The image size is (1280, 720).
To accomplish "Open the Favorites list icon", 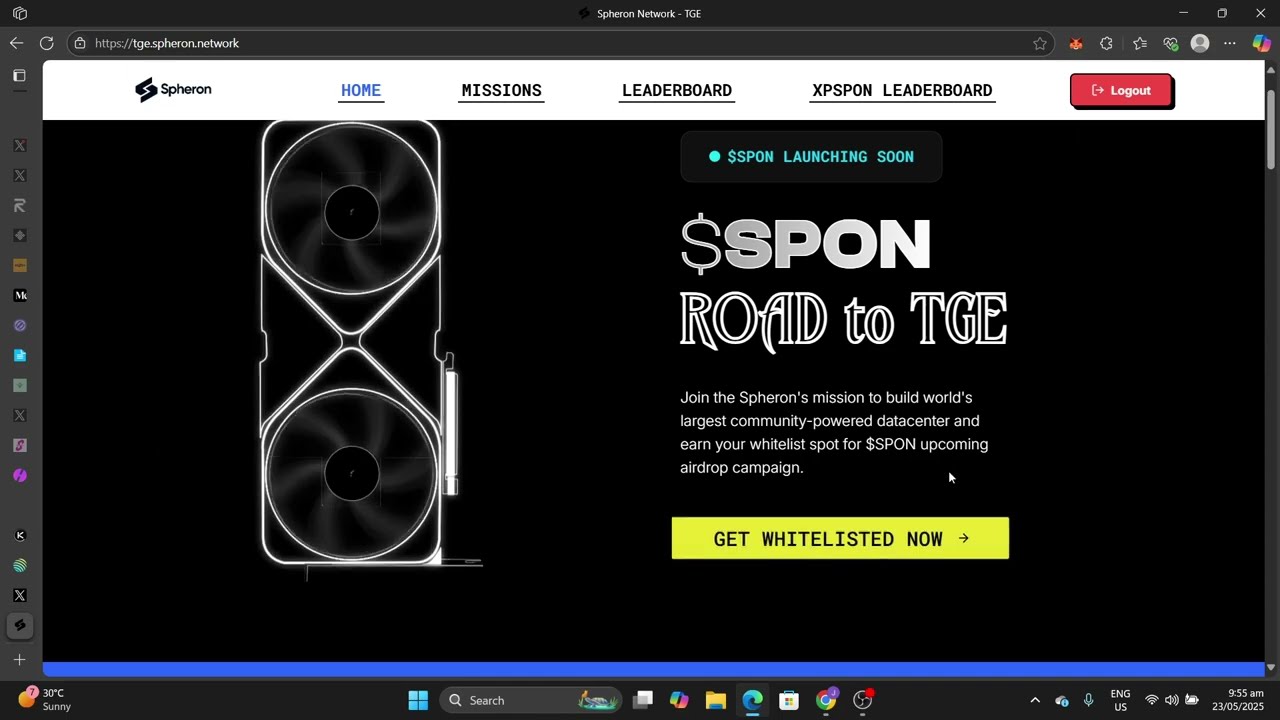I will coord(1140,43).
